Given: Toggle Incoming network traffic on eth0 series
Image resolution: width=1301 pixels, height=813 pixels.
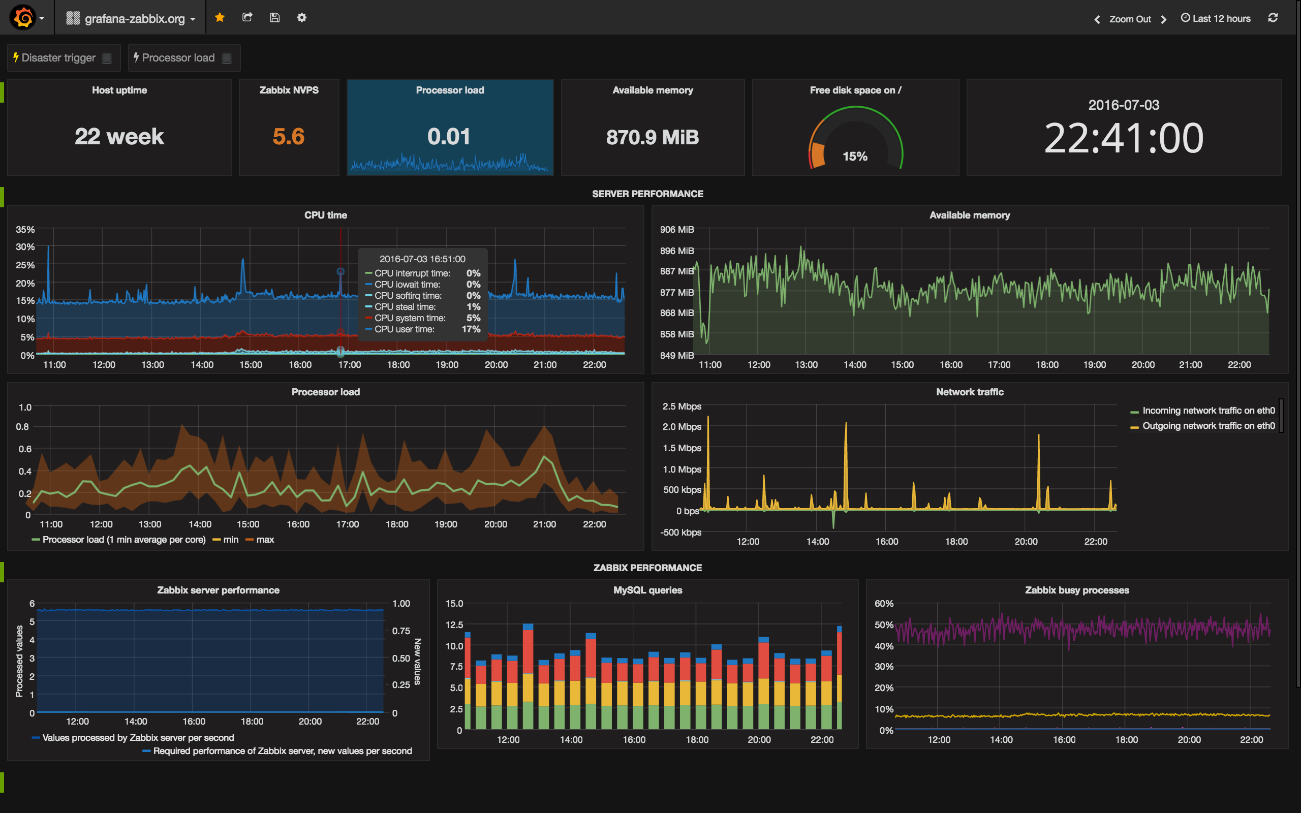Looking at the screenshot, I should coord(1207,410).
